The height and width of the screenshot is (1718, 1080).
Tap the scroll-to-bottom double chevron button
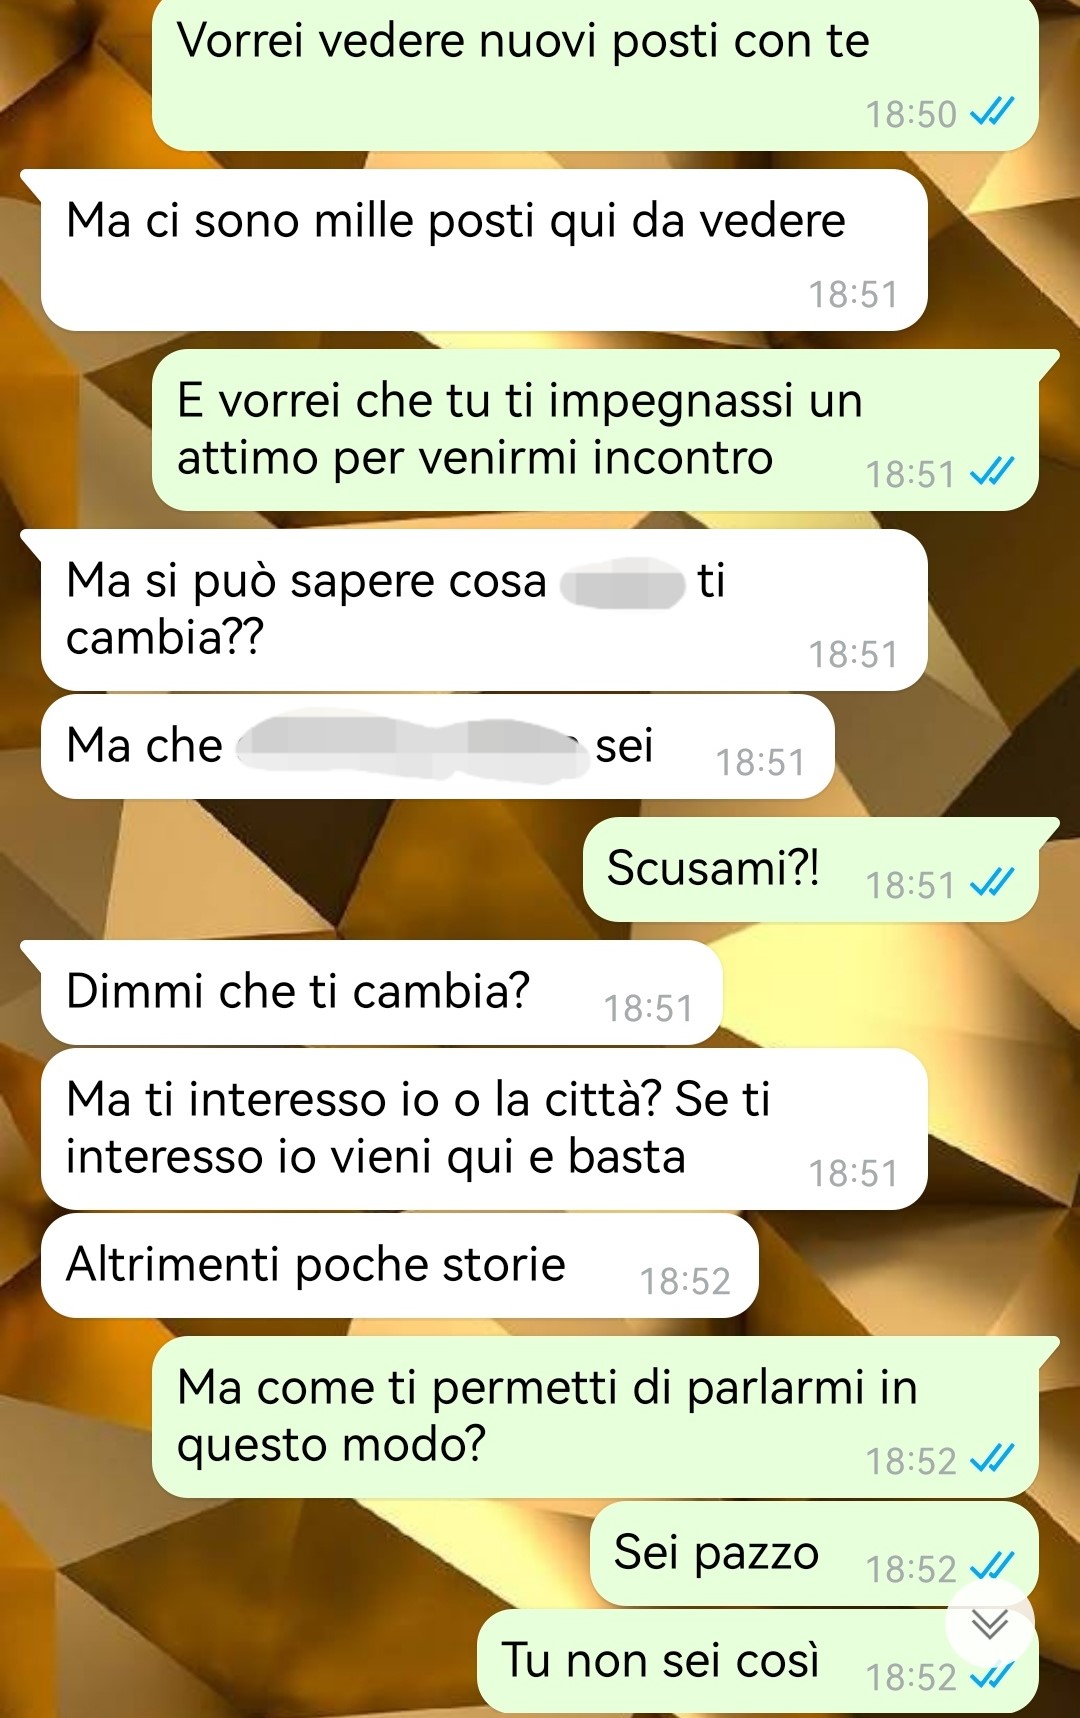point(990,1624)
